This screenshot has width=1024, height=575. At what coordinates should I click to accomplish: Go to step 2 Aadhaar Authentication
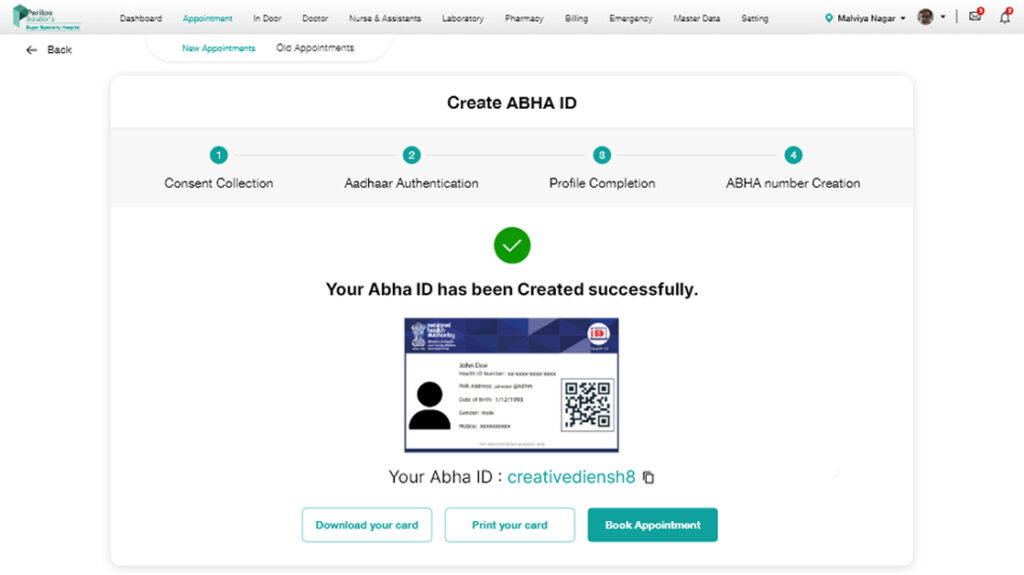(x=411, y=155)
